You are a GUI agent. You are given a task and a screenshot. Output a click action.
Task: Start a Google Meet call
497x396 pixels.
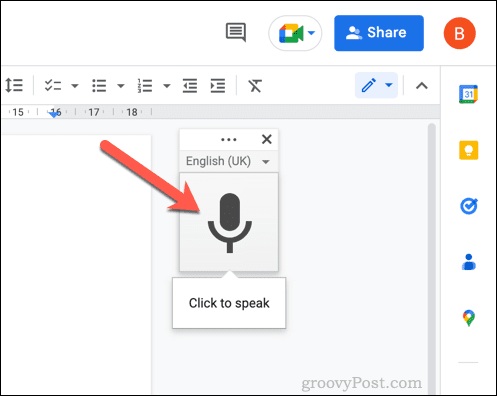(291, 33)
